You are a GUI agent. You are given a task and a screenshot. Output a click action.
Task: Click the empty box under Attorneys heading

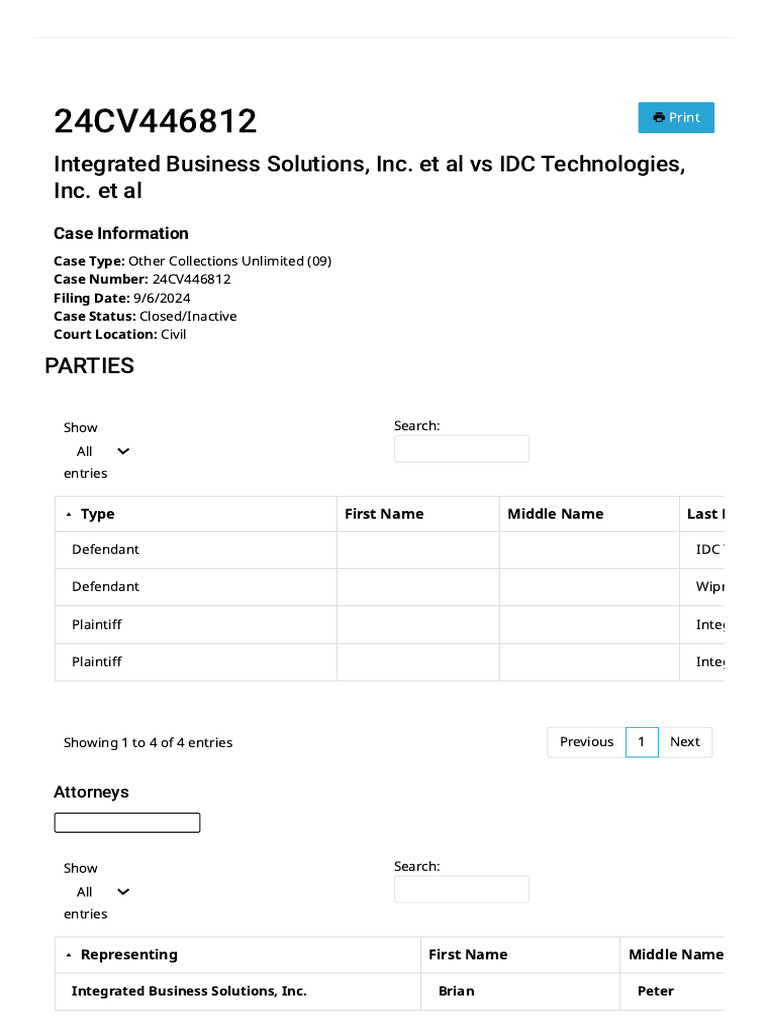click(127, 823)
